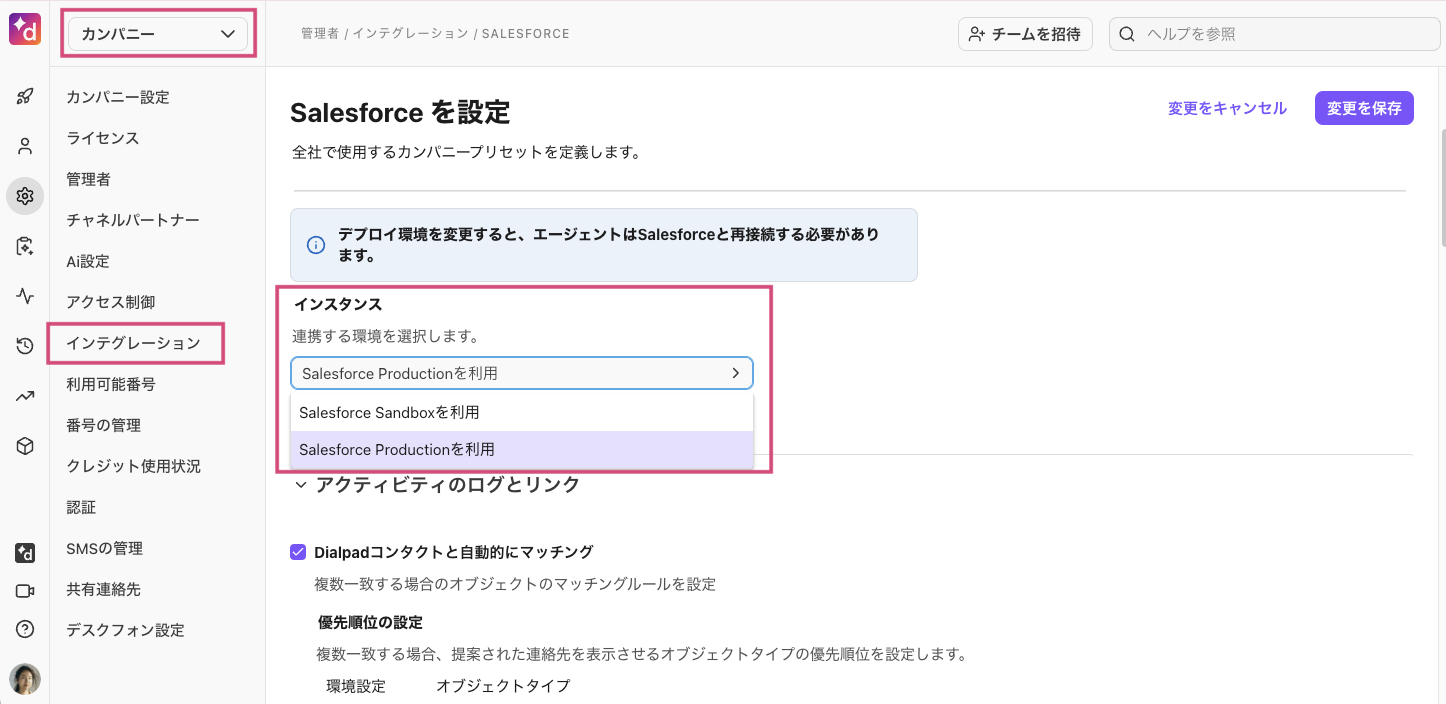Click 変更をキャンセル link

pyautogui.click(x=1227, y=108)
